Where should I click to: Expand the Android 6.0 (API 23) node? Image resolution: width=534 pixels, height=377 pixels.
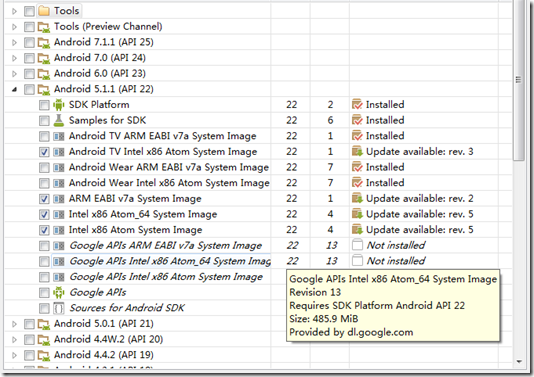[x=14, y=74]
